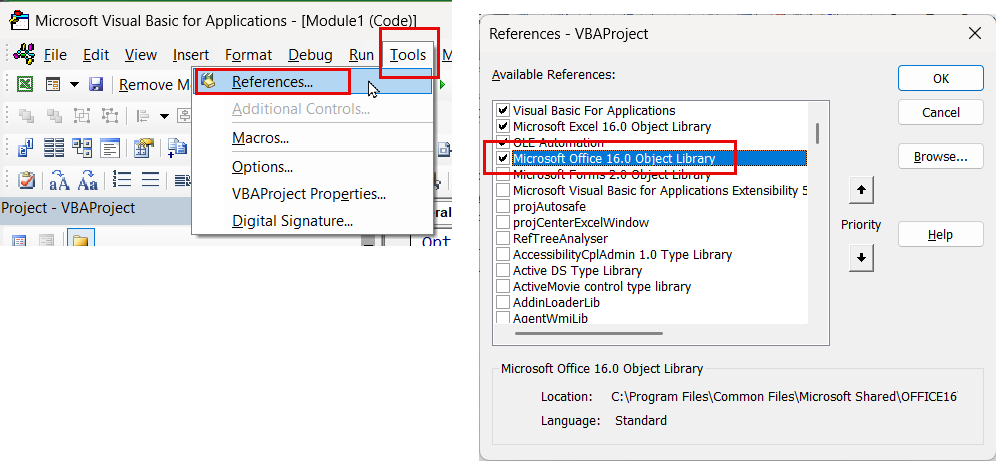Screen dimensions: 996x461
Task: Click the Ungroup controls icon
Action: pos(110,116)
